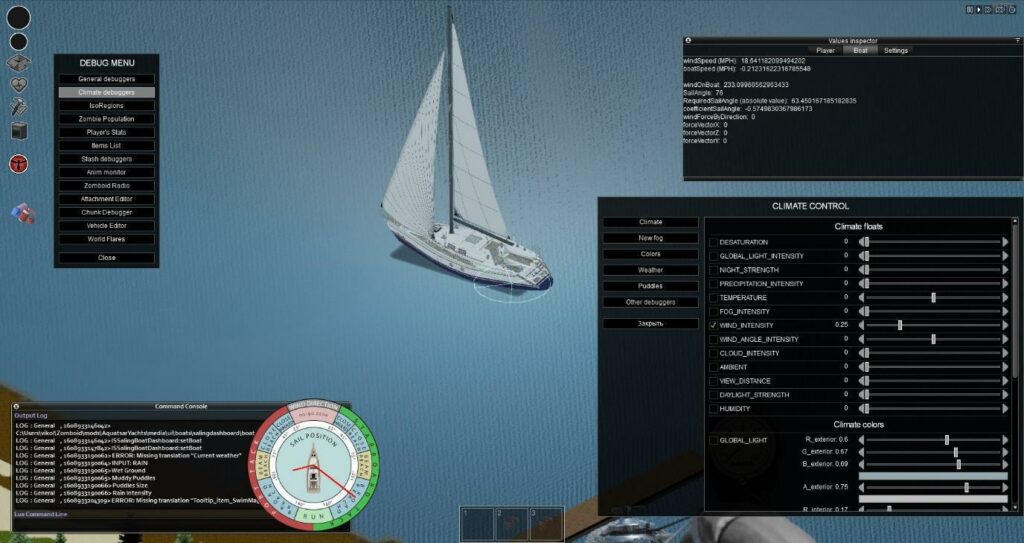Select Climate debuggers in Debug Menu
The height and width of the screenshot is (543, 1024).
point(106,93)
